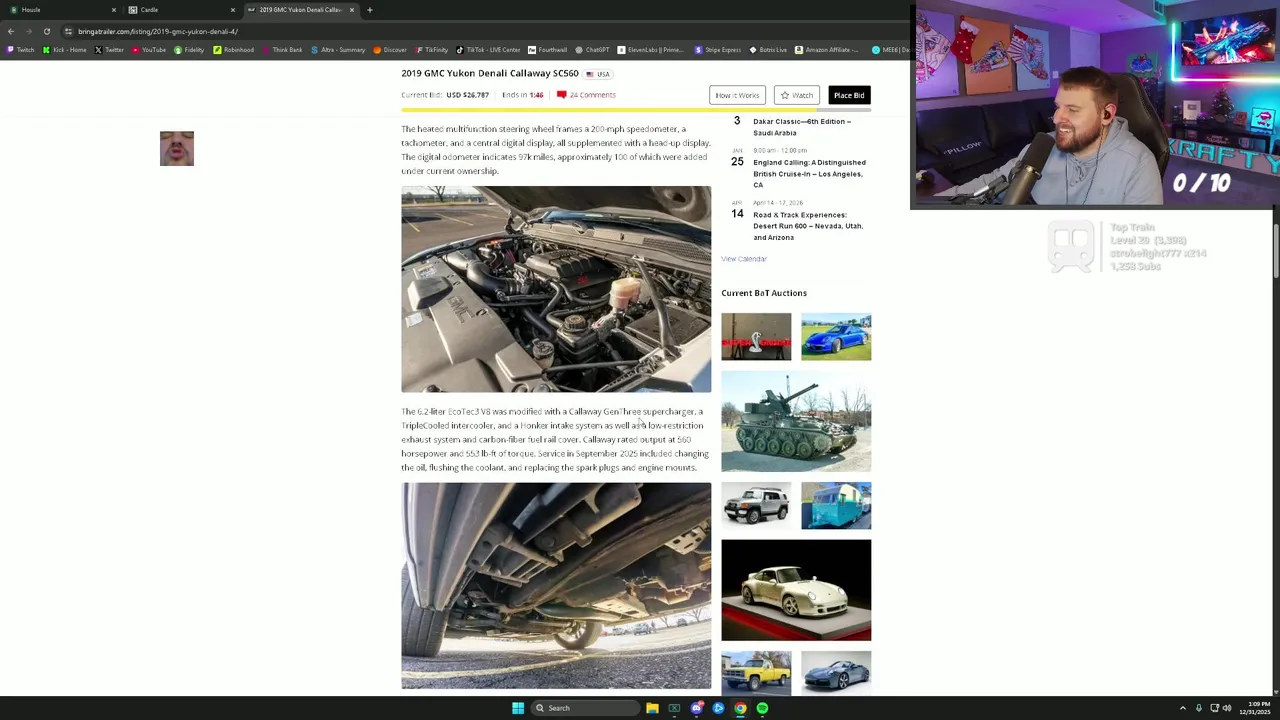This screenshot has height=720, width=1280.
Task: Click the commenter avatar thumbnail
Action: (x=177, y=148)
